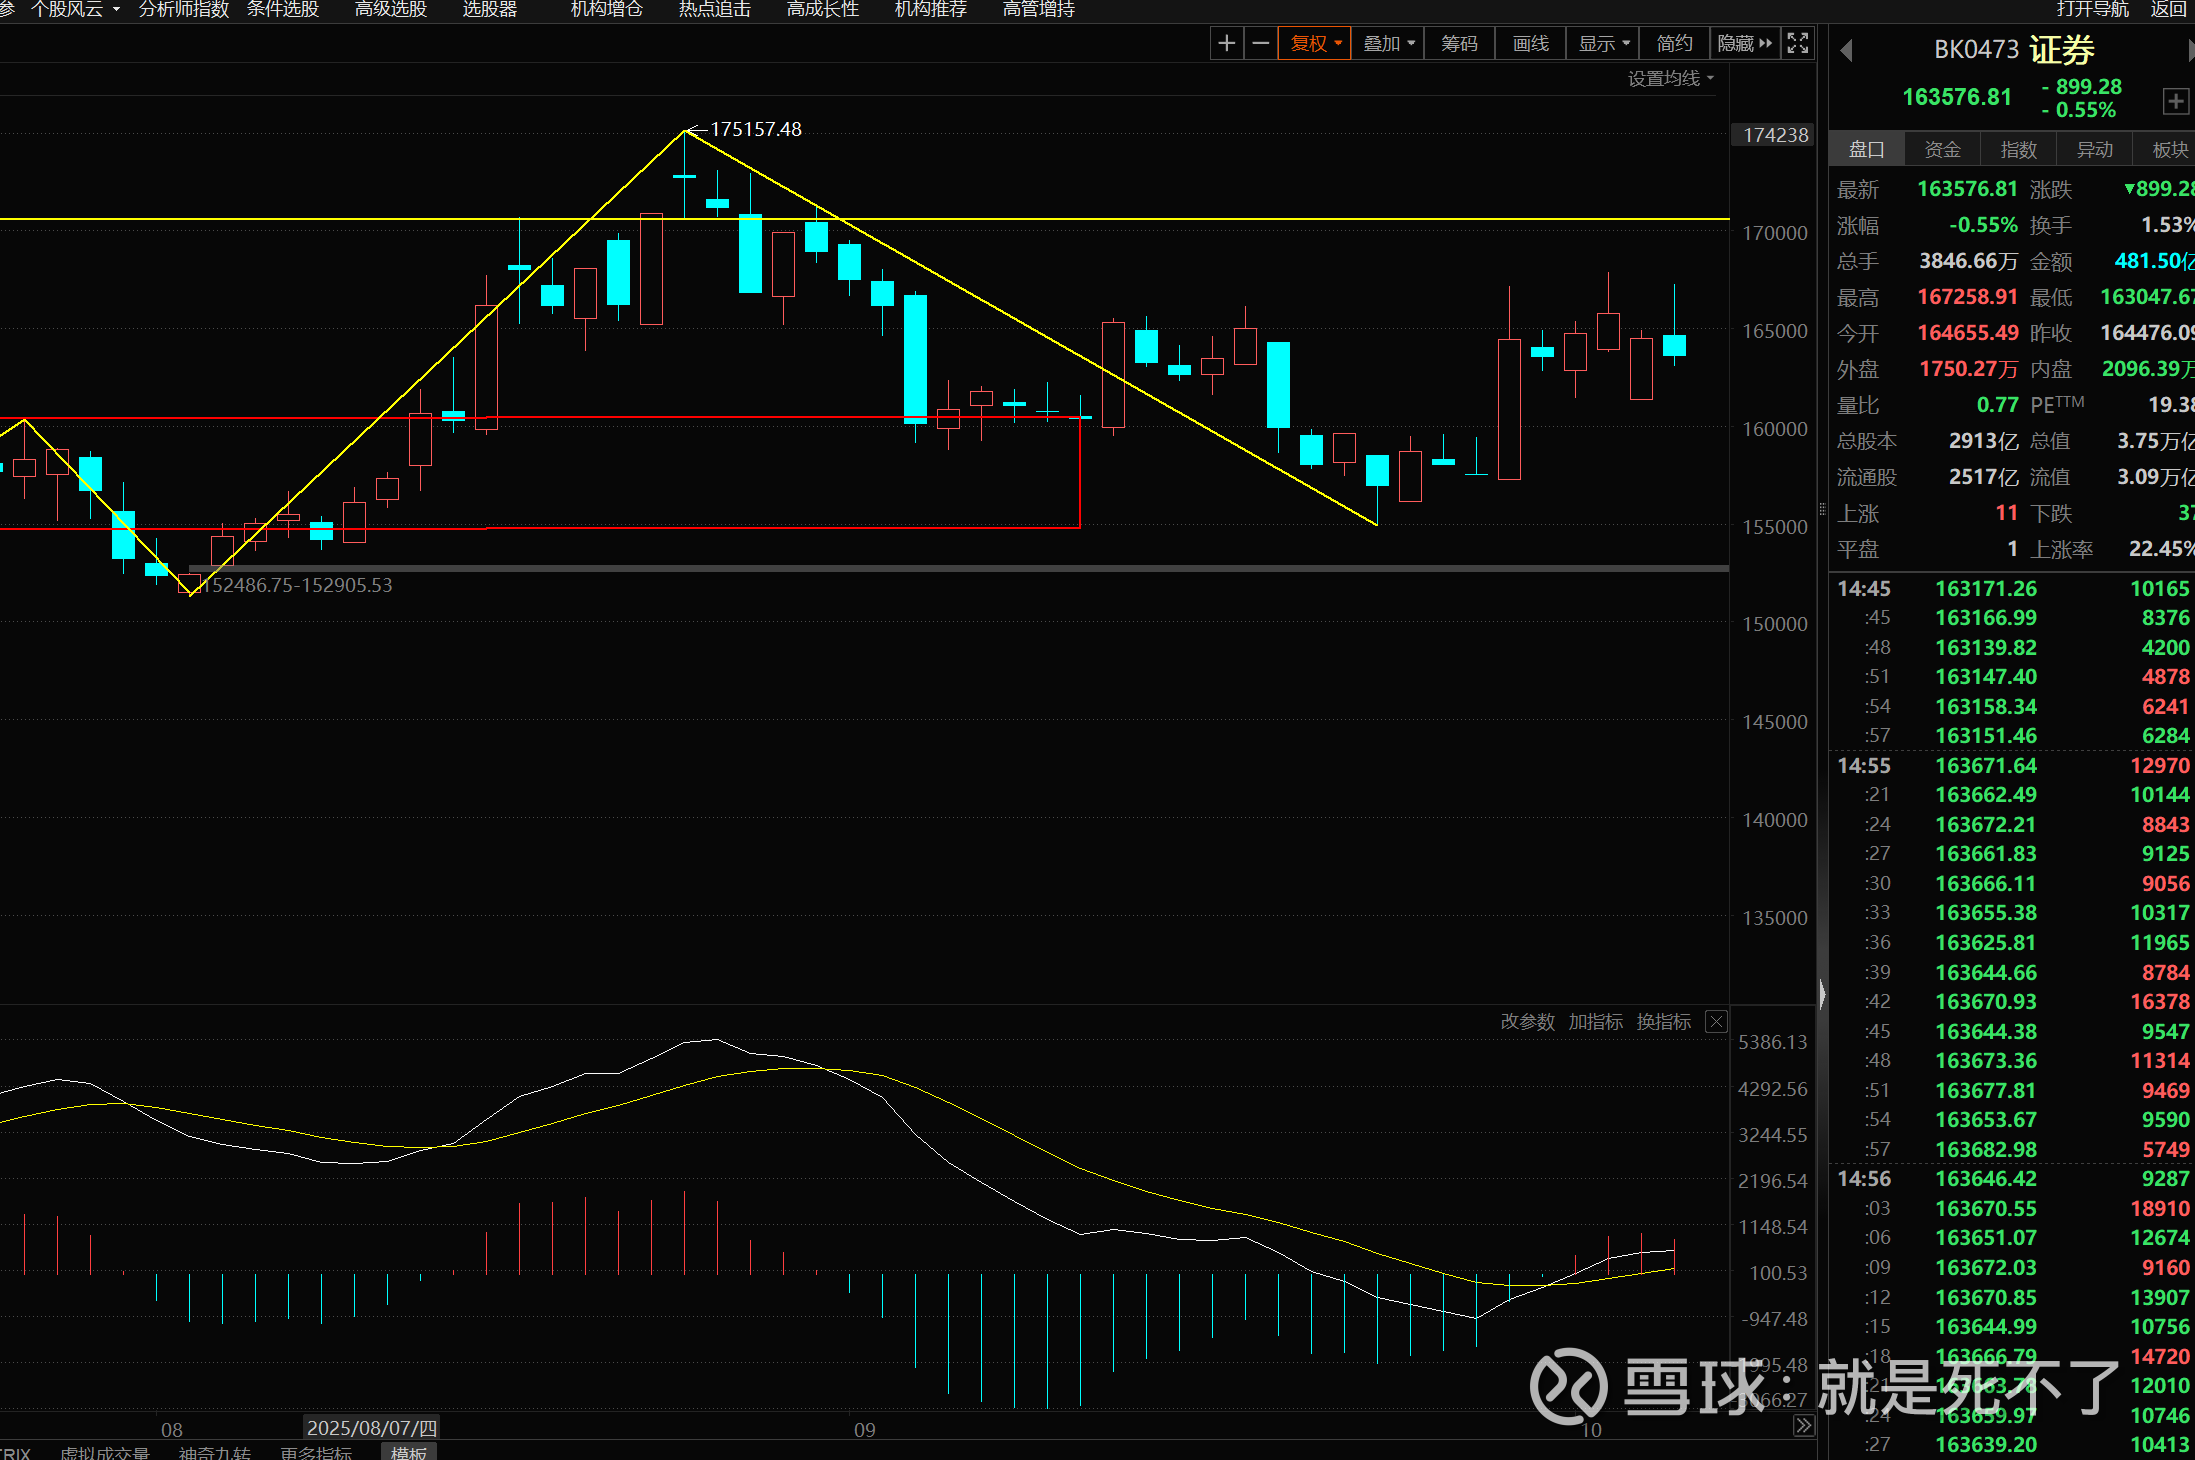Toggle the 画线 drawing tools
Image resolution: width=2195 pixels, height=1460 pixels.
pyautogui.click(x=1530, y=43)
